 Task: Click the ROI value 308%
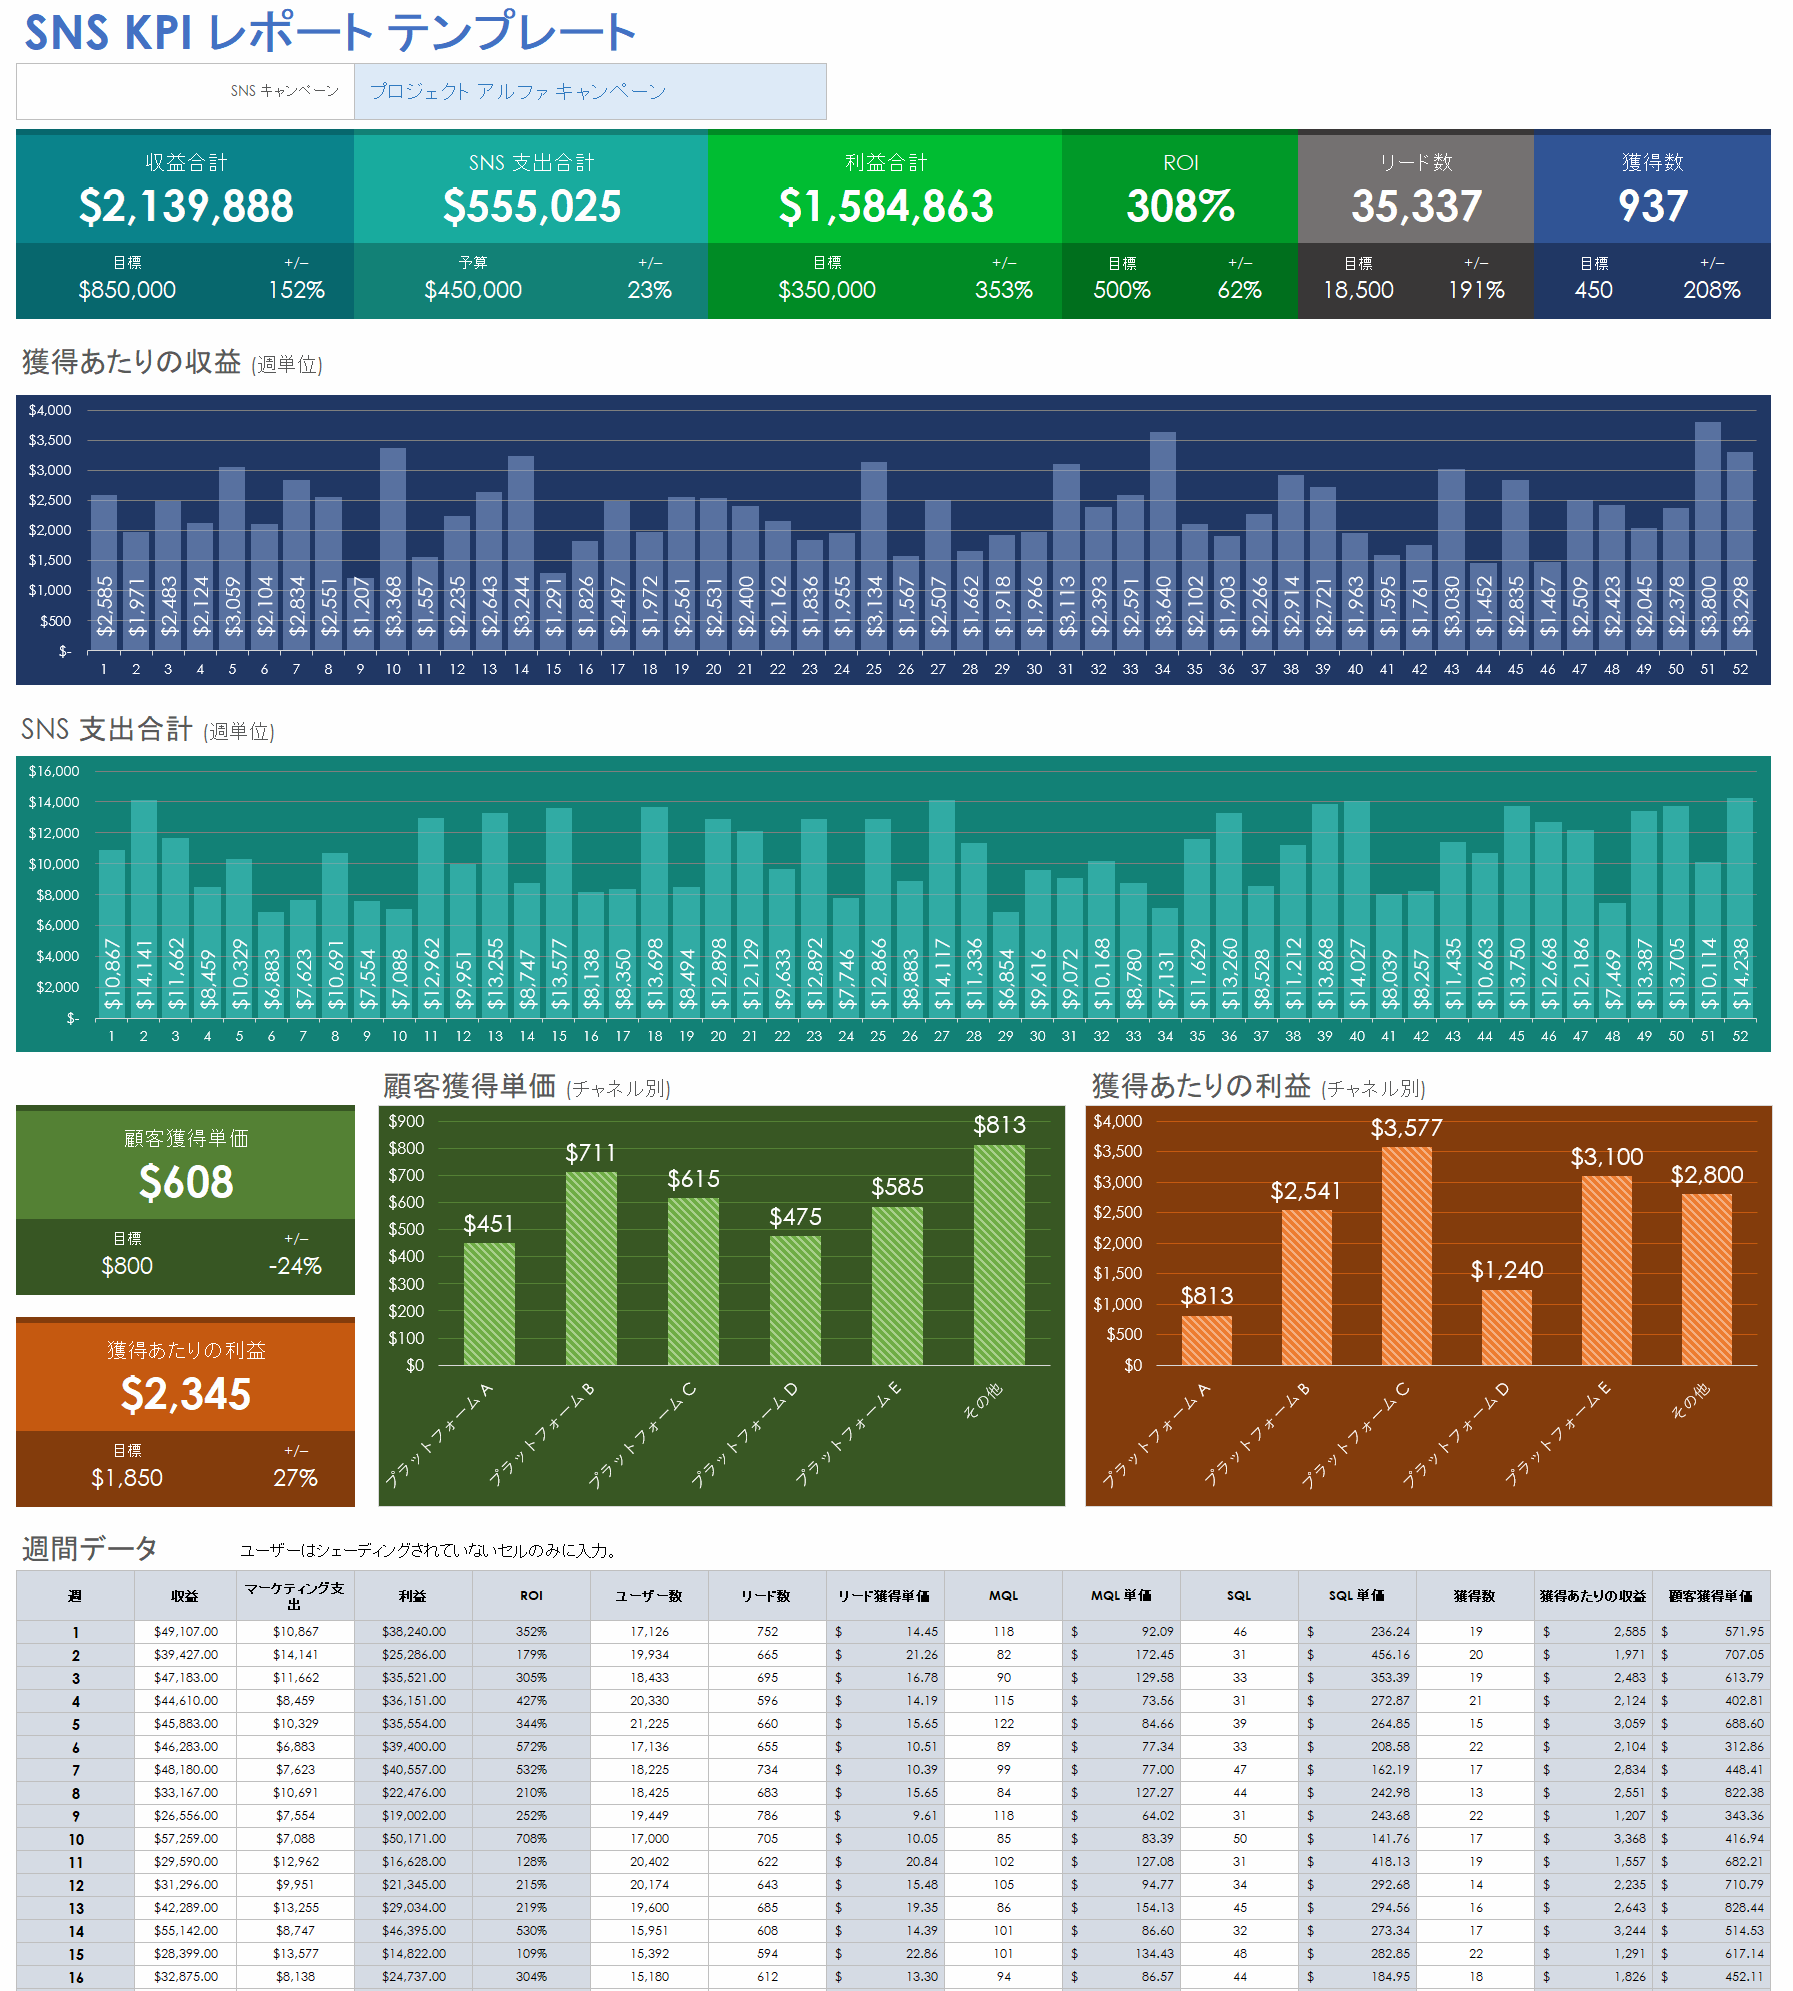(1180, 206)
